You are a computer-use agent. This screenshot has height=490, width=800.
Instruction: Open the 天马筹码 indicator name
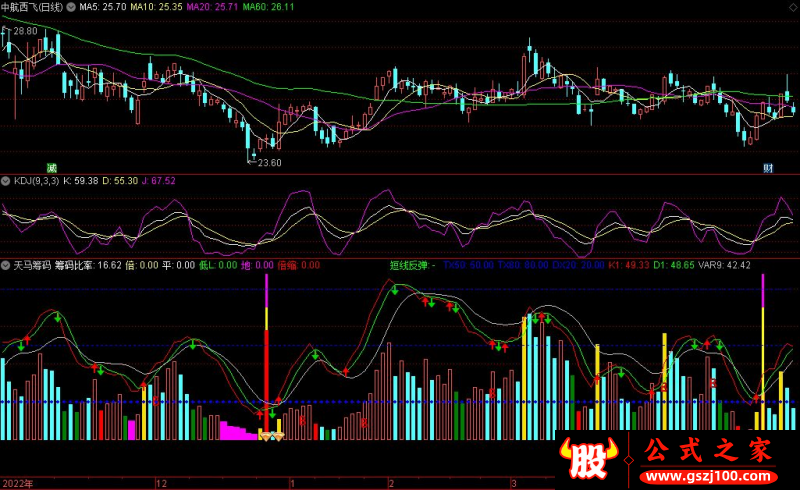click(x=32, y=265)
